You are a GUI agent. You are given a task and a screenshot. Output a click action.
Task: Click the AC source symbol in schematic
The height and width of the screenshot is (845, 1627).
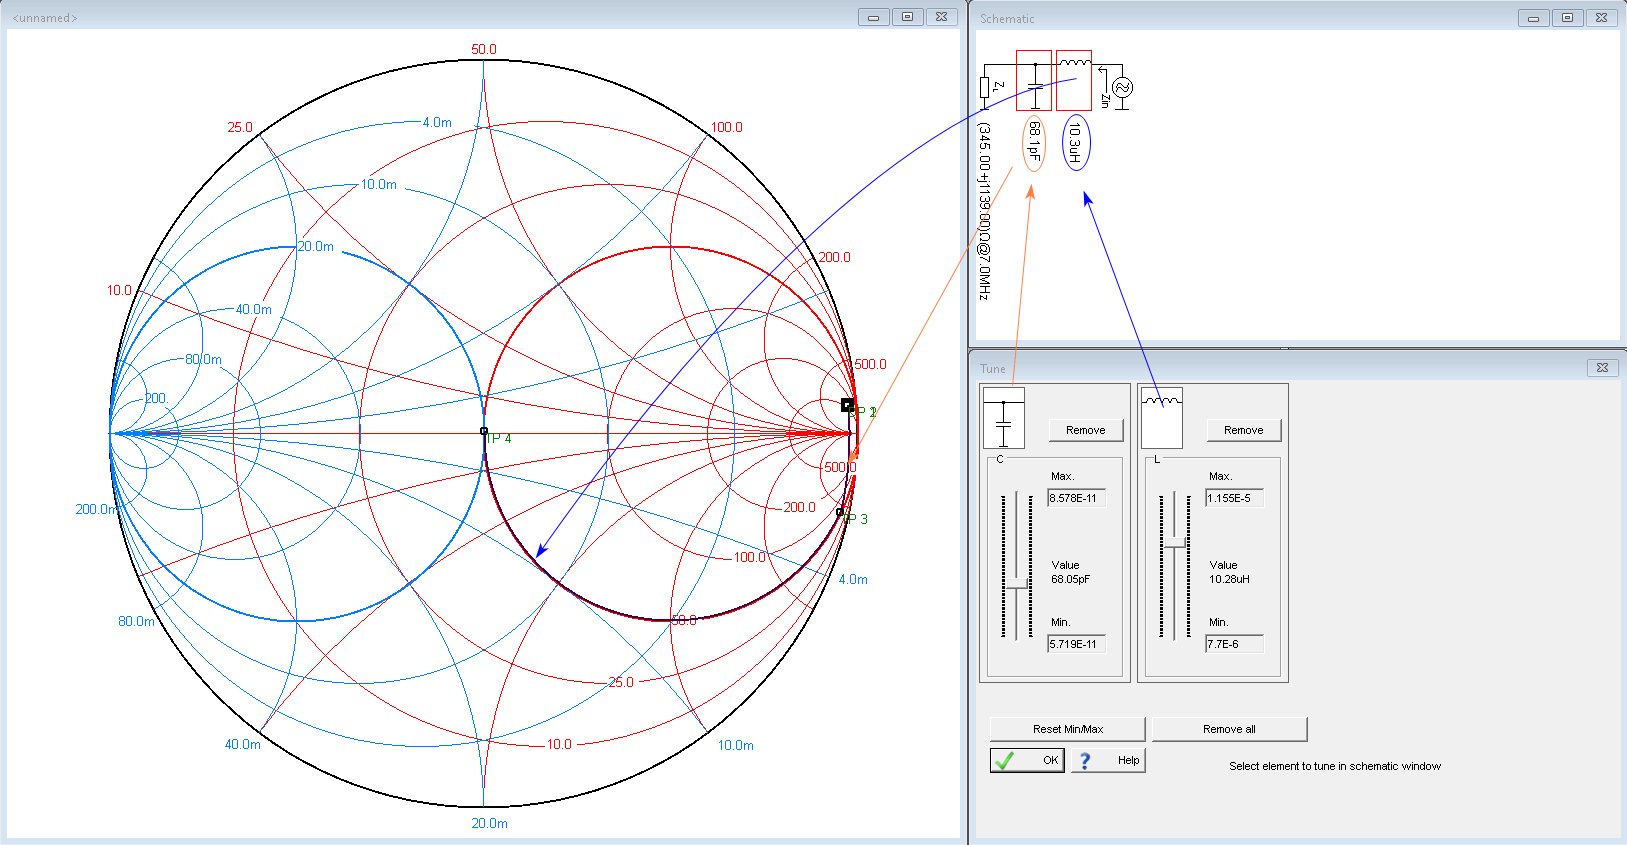1121,88
